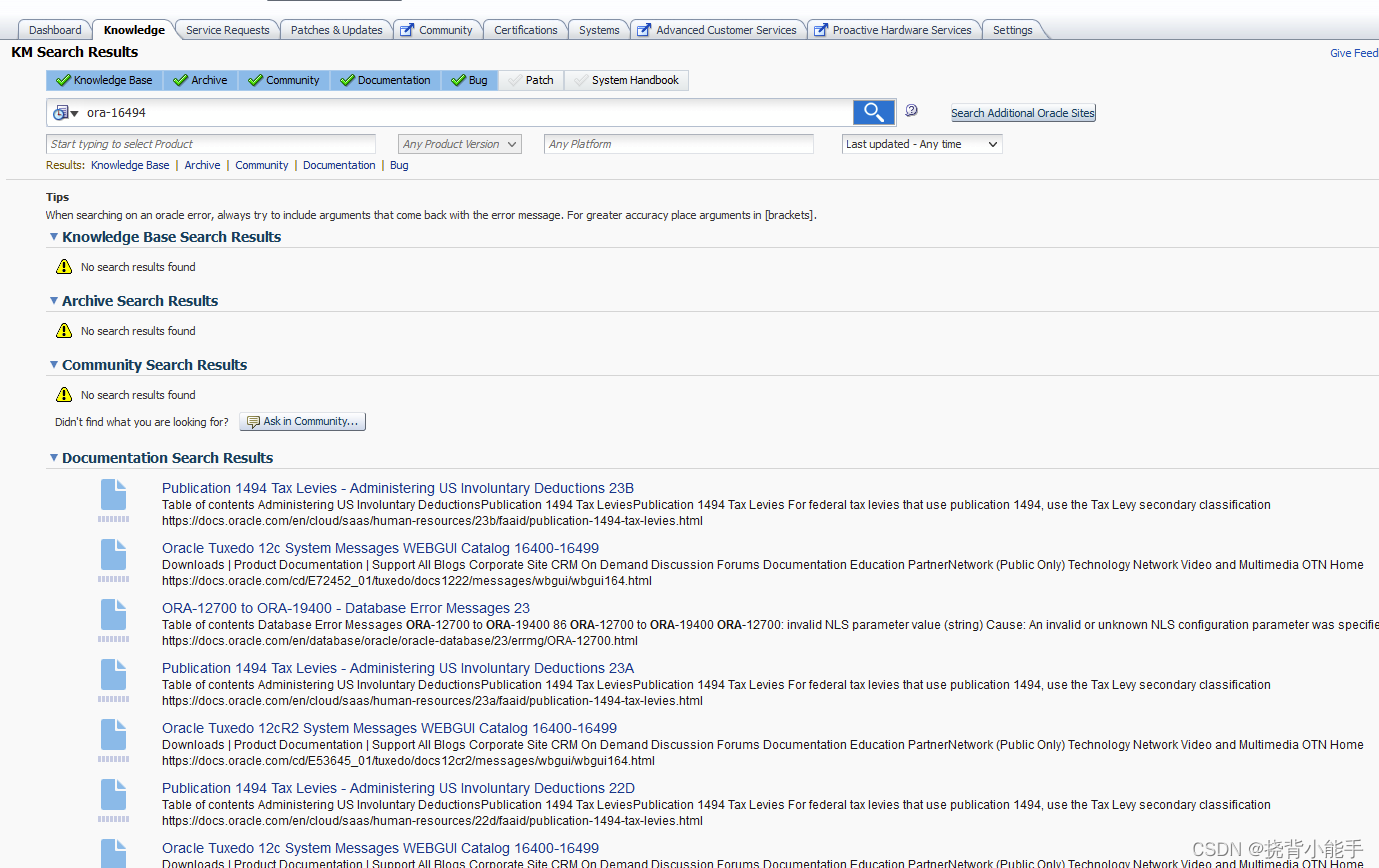1379x868 pixels.
Task: Open the Settings tab
Action: click(x=1012, y=30)
